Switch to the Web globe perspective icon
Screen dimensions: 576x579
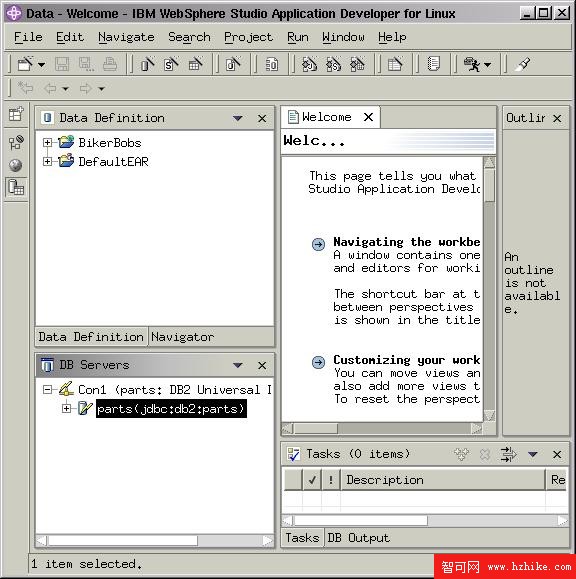click(16, 165)
